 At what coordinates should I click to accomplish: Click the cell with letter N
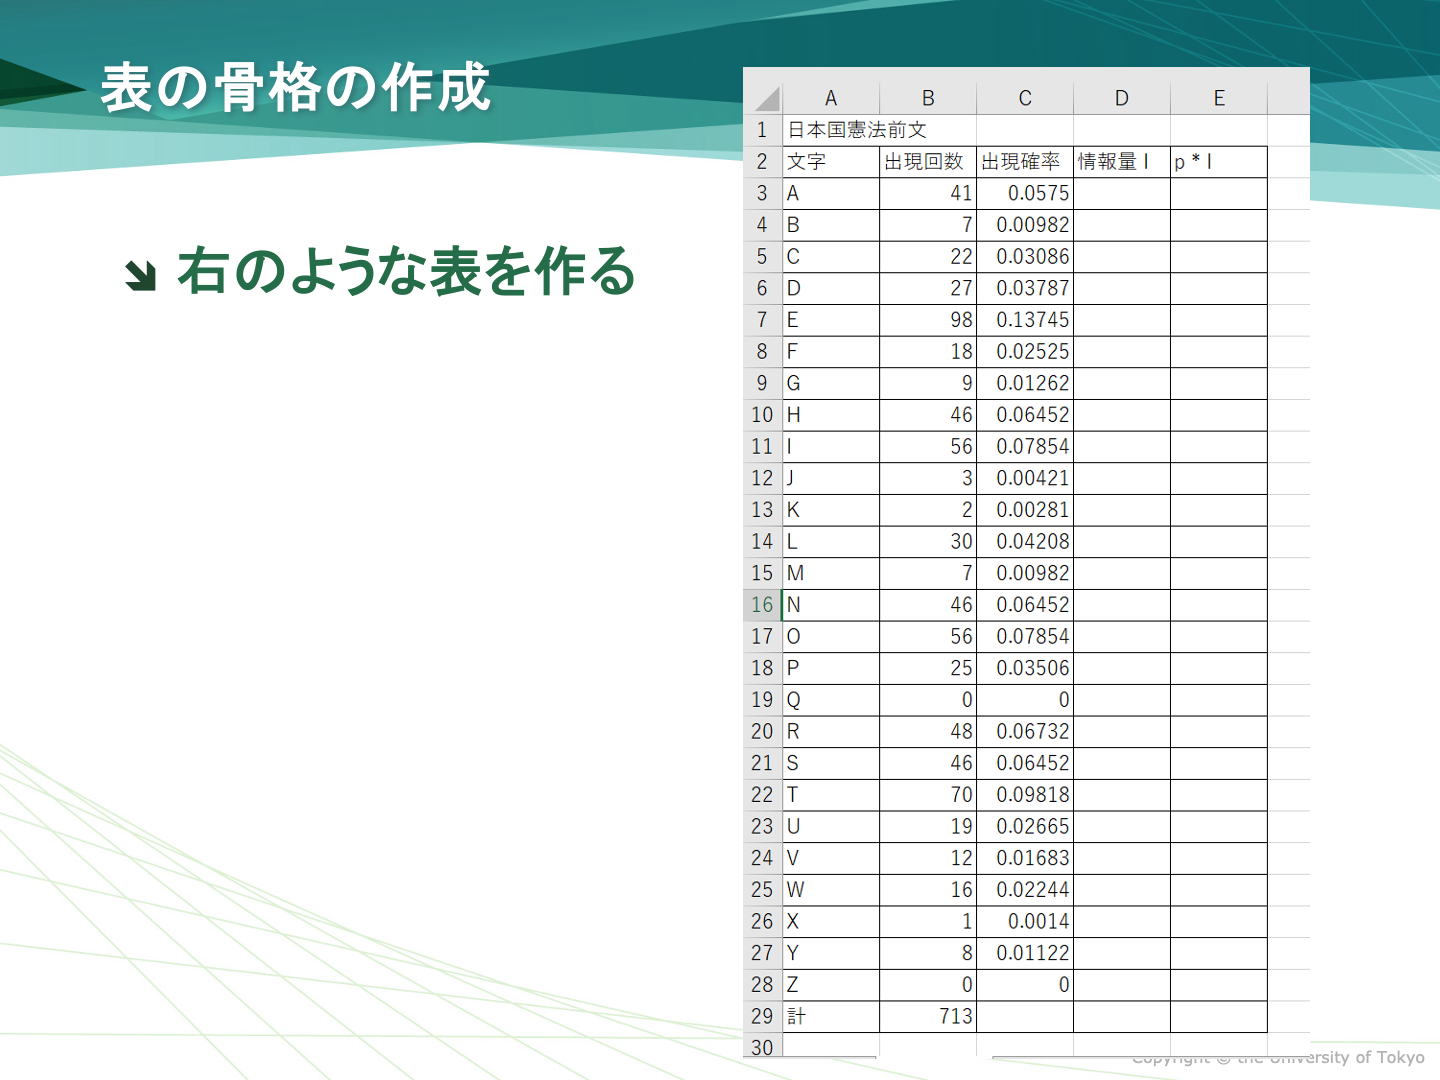tap(831, 605)
